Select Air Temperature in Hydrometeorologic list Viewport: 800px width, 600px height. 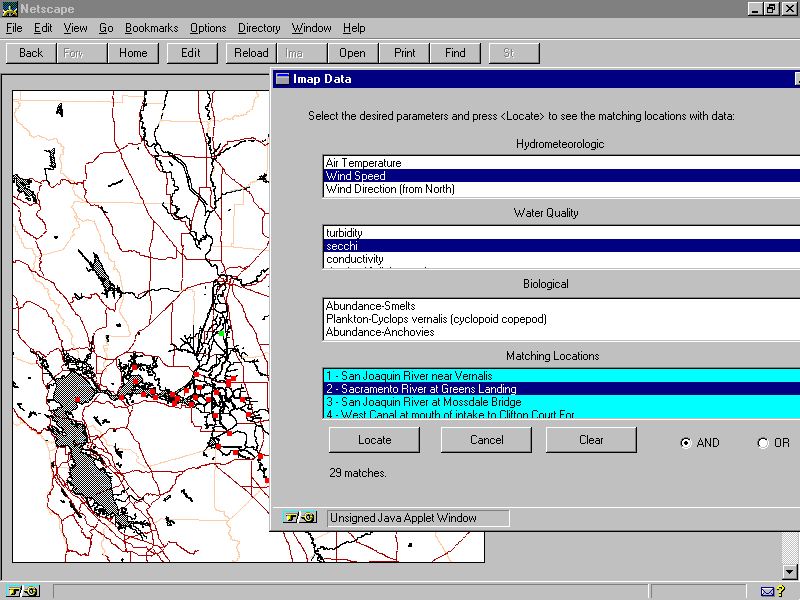pos(562,163)
